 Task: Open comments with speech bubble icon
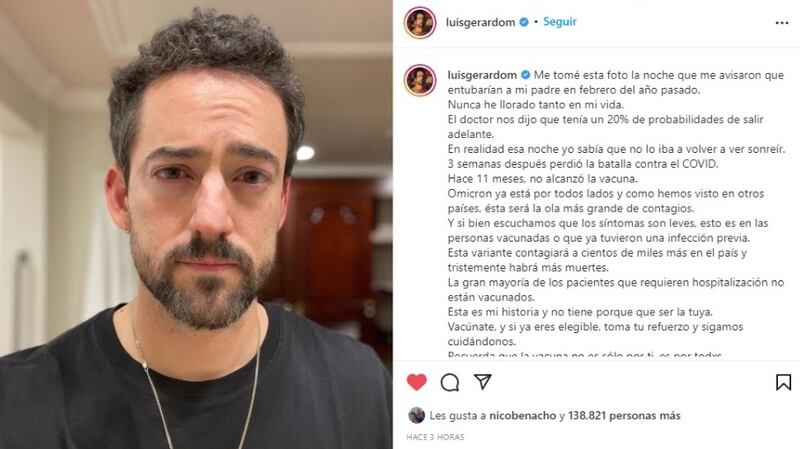[449, 382]
